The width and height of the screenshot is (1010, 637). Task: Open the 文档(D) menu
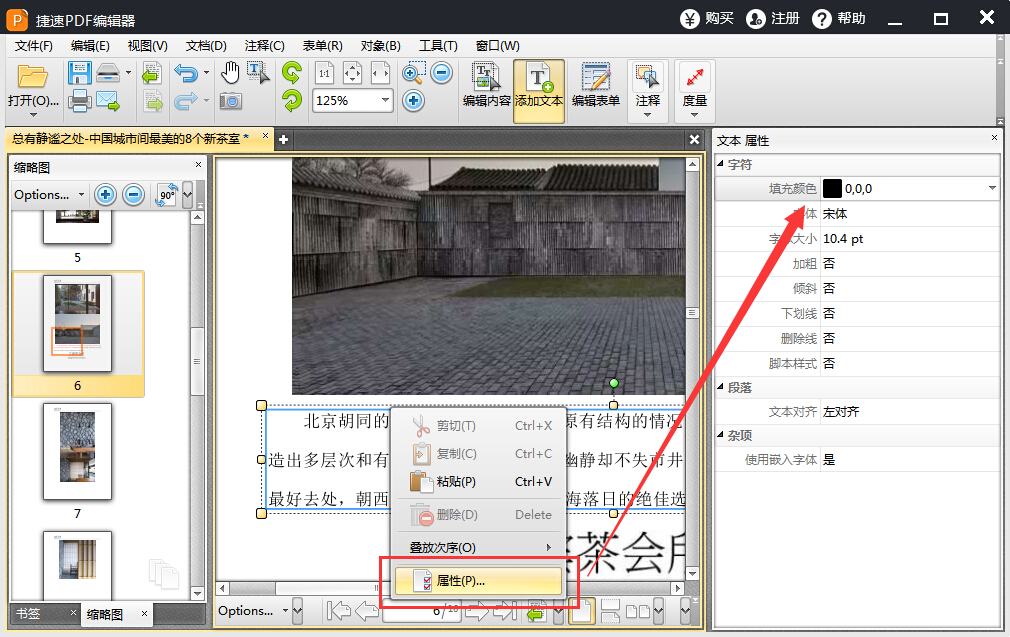206,46
